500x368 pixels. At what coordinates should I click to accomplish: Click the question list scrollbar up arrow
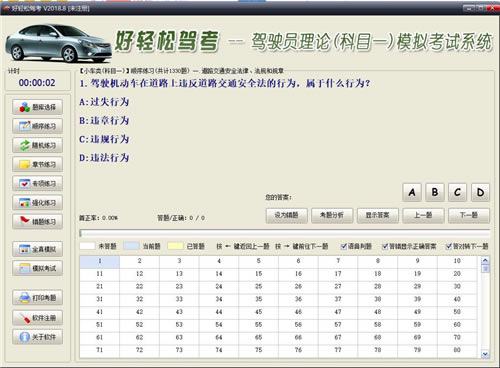pyautogui.click(x=485, y=260)
